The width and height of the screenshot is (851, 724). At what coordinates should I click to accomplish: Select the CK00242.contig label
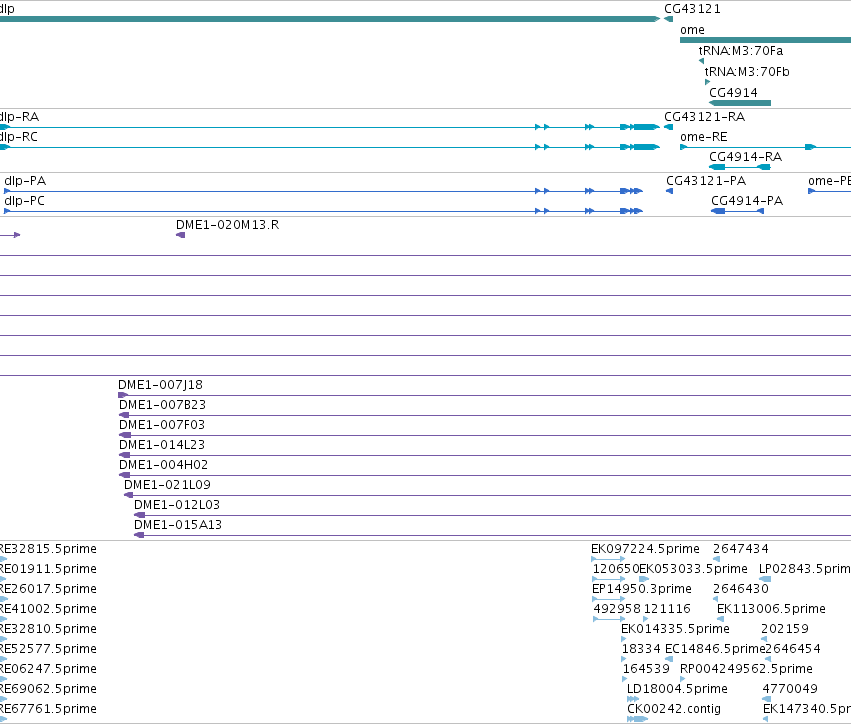click(674, 709)
